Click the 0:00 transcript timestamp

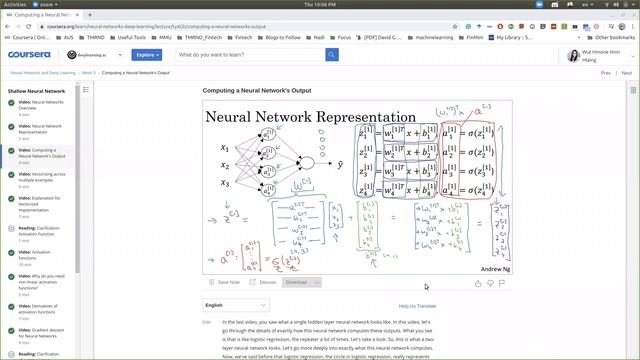coord(207,322)
